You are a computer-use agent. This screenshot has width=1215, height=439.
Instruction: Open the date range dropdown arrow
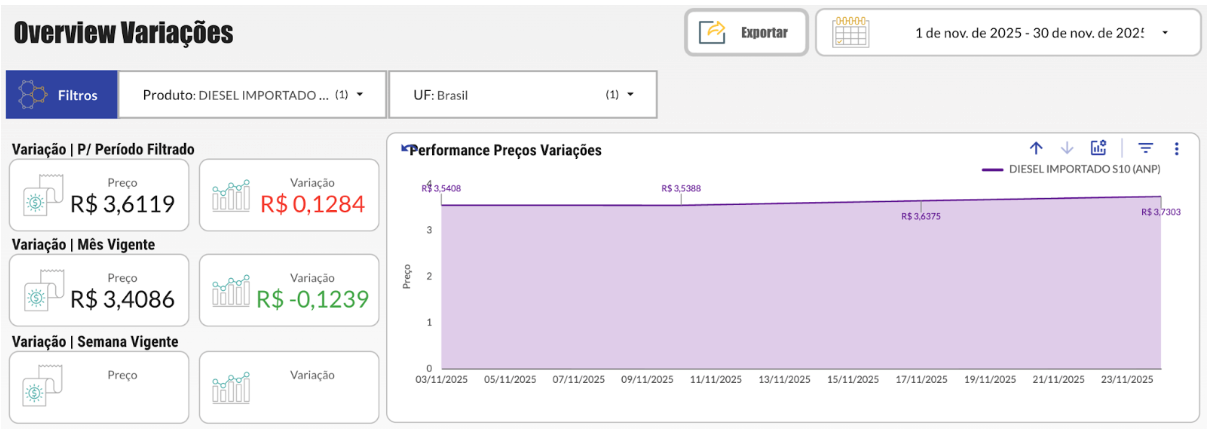(x=1165, y=33)
